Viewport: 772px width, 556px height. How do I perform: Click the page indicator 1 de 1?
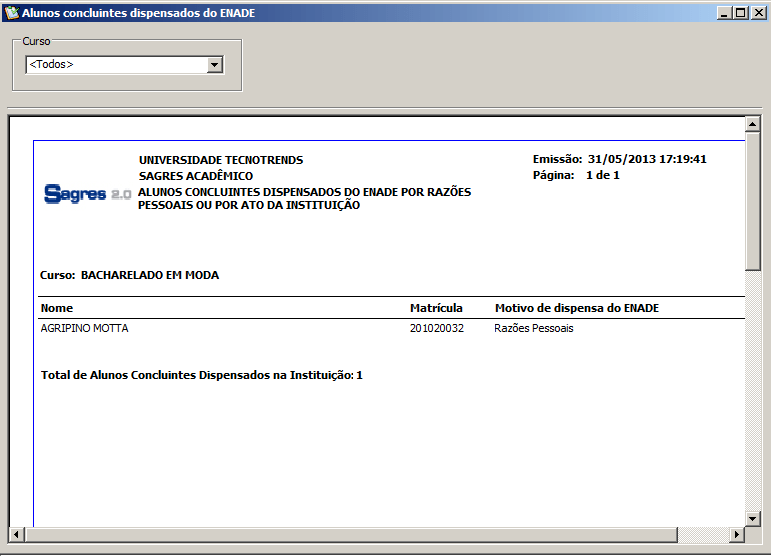pos(603,175)
